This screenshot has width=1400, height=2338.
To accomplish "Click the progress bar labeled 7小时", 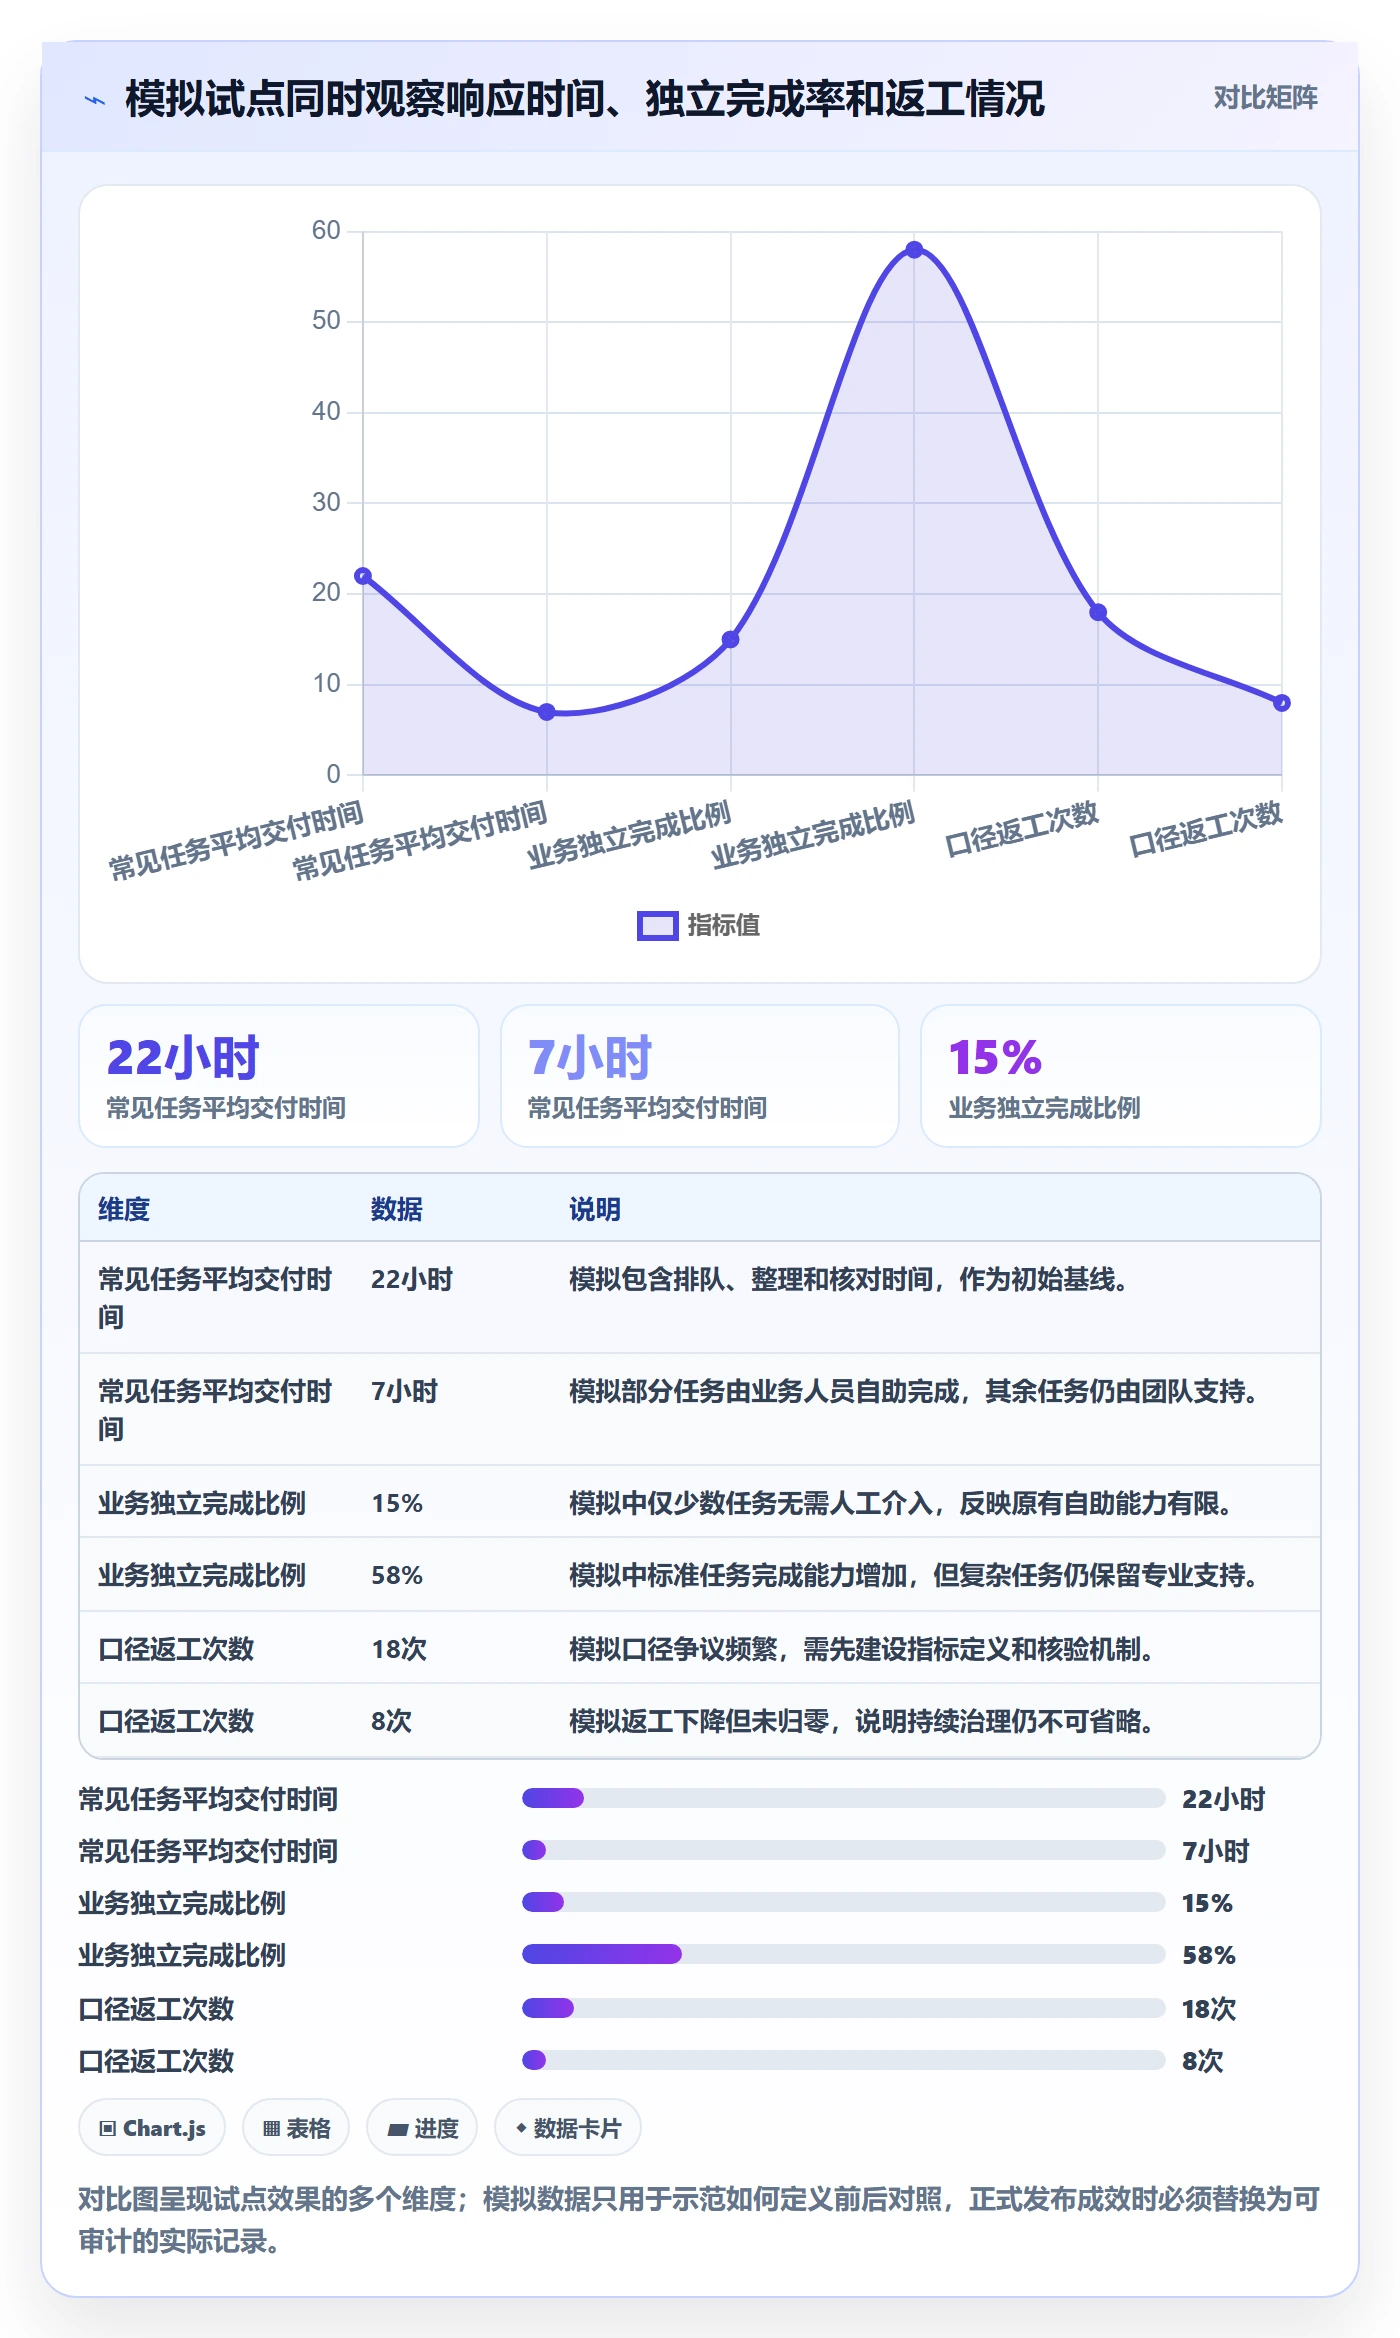I will pyautogui.click(x=843, y=1850).
